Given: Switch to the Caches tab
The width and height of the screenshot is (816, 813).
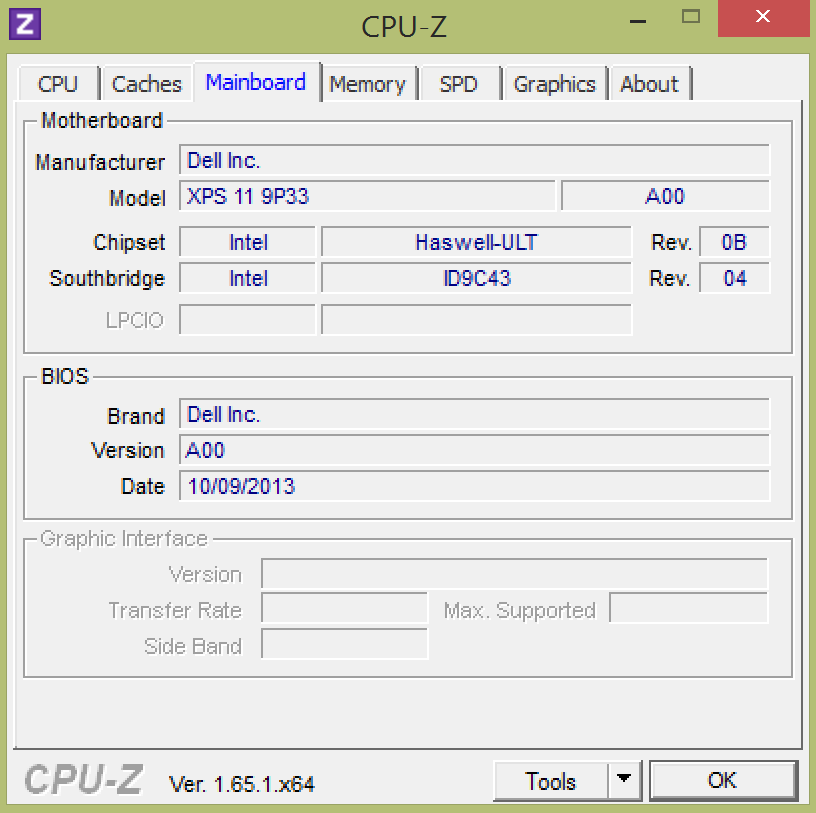Looking at the screenshot, I should click(147, 83).
